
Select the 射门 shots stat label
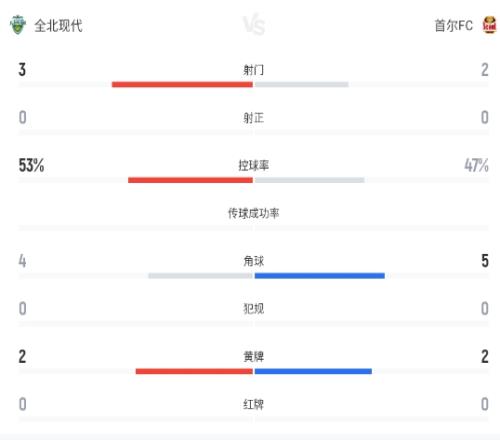(253, 70)
